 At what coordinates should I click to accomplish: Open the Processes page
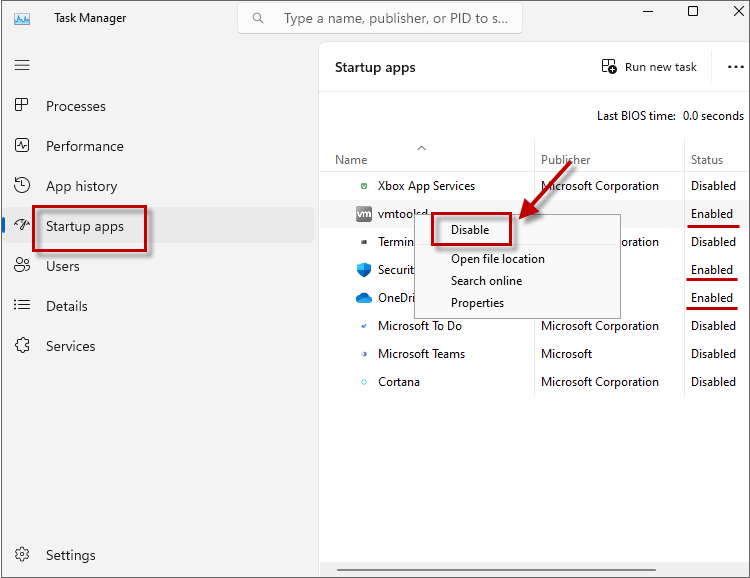click(76, 106)
